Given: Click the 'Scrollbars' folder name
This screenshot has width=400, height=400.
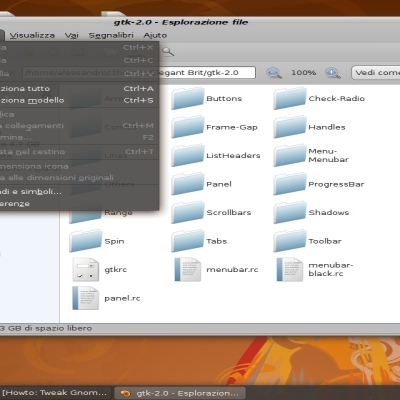Looking at the screenshot, I should 229,212.
